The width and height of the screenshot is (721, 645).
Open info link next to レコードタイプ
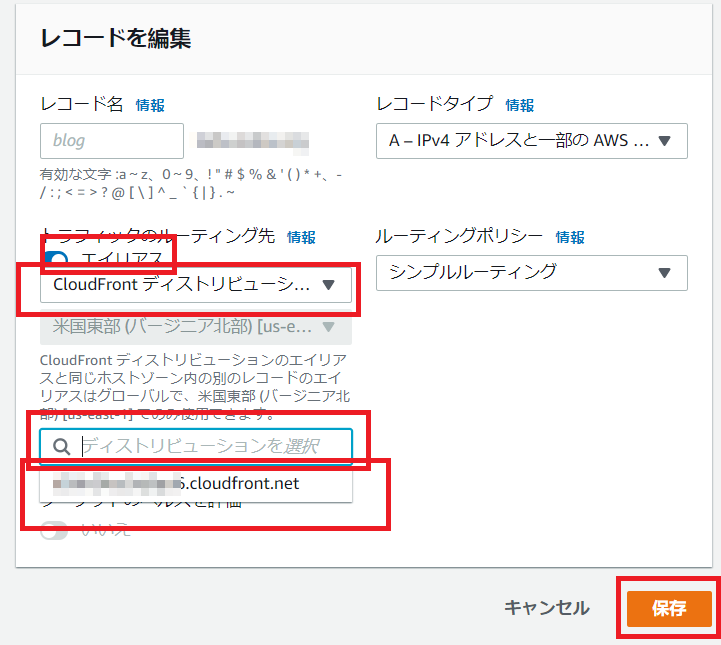(x=520, y=105)
